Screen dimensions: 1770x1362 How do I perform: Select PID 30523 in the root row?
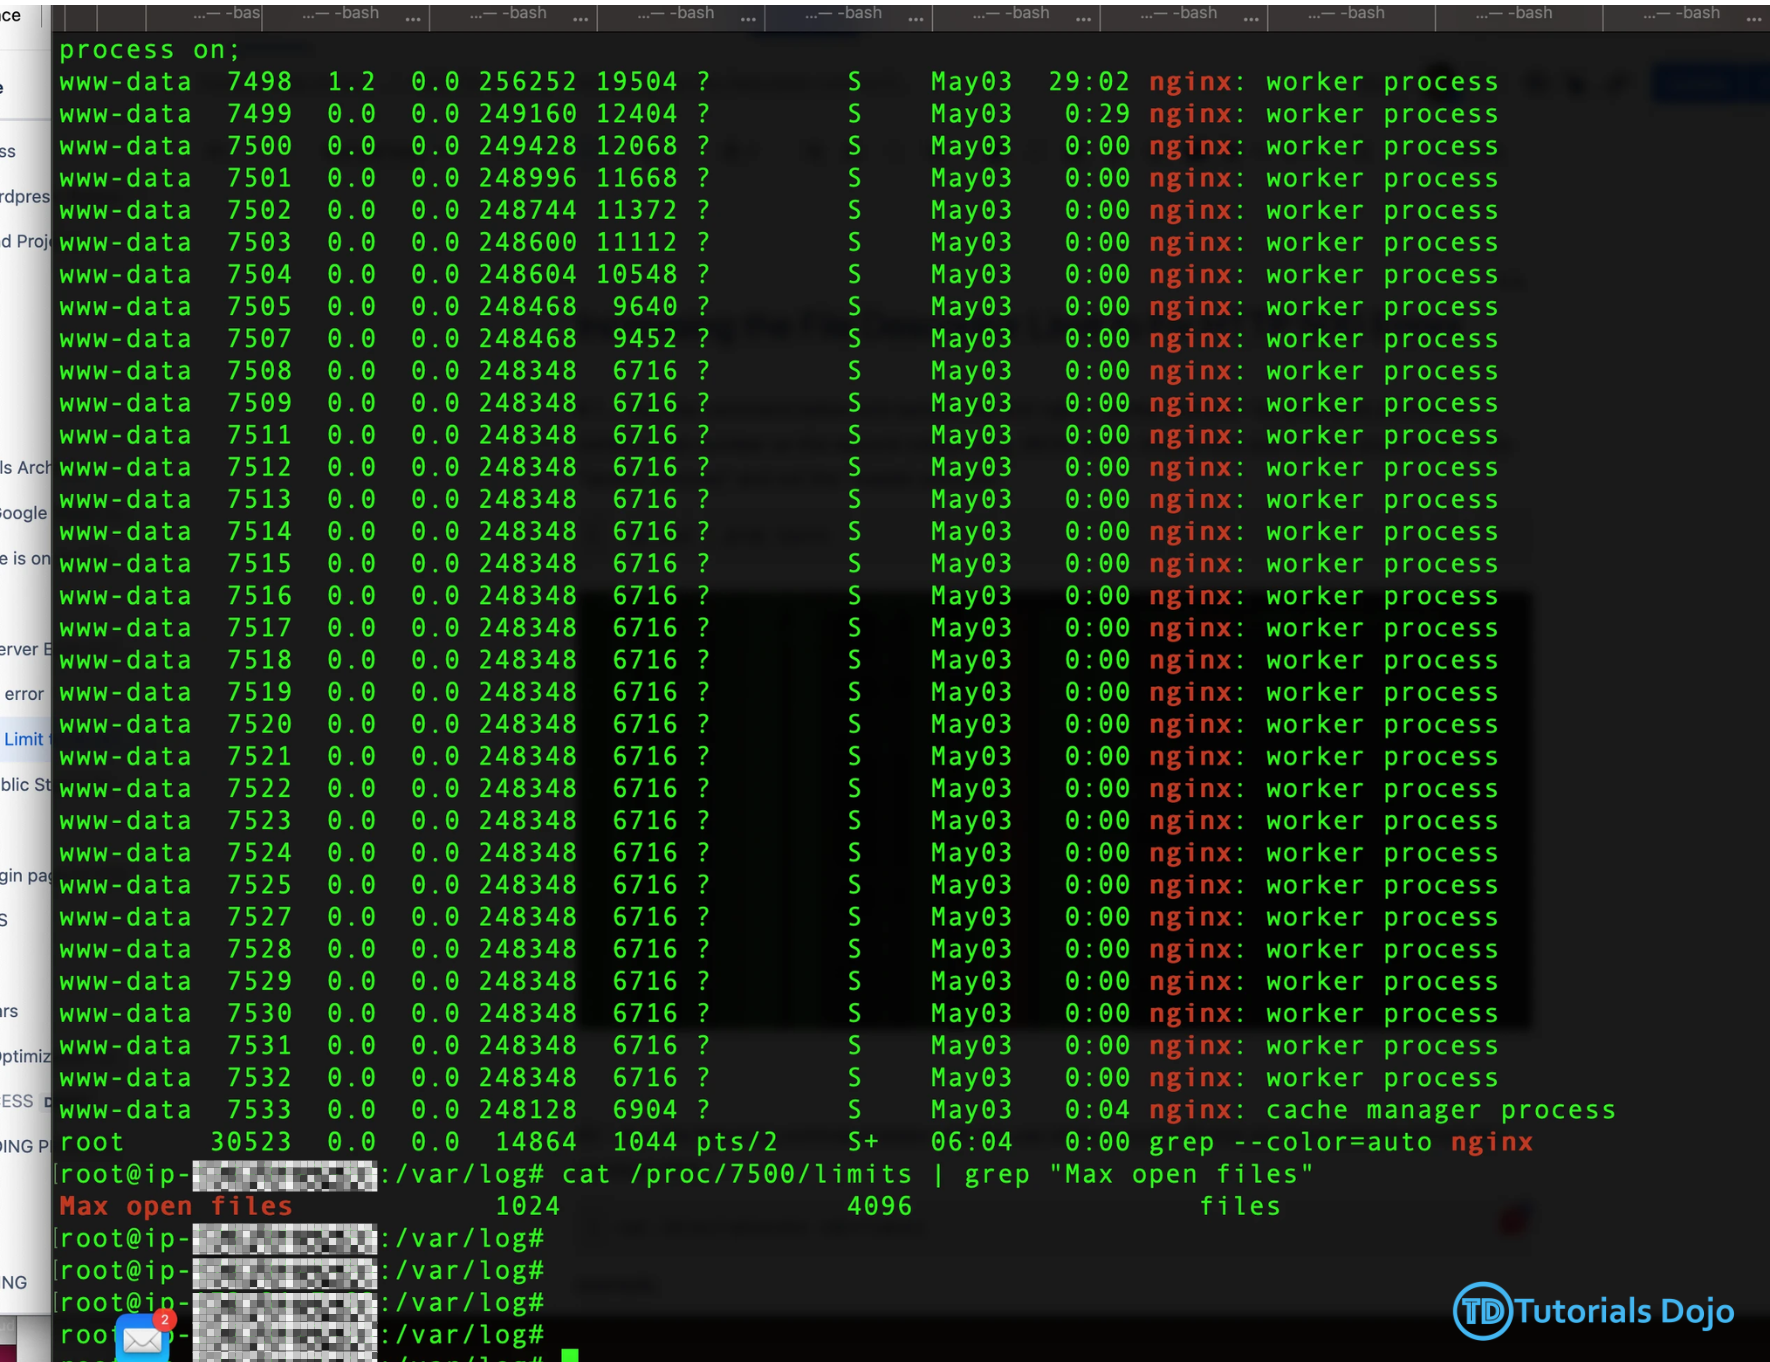pyautogui.click(x=251, y=1142)
